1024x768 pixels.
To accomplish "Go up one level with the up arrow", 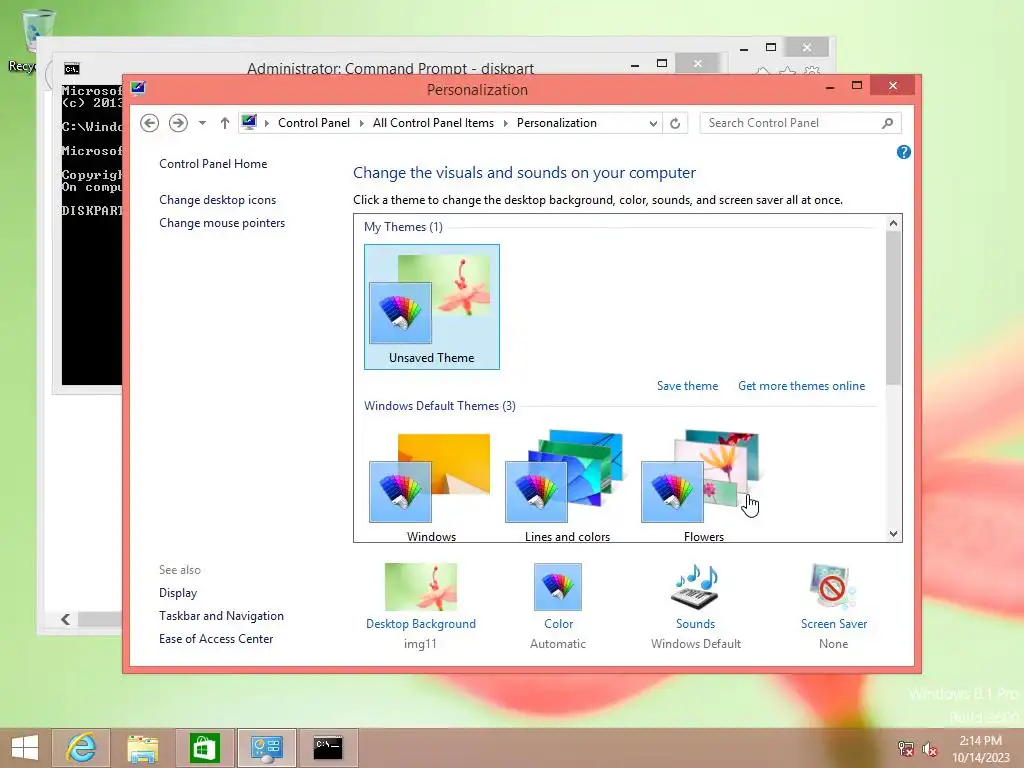I will coord(225,123).
